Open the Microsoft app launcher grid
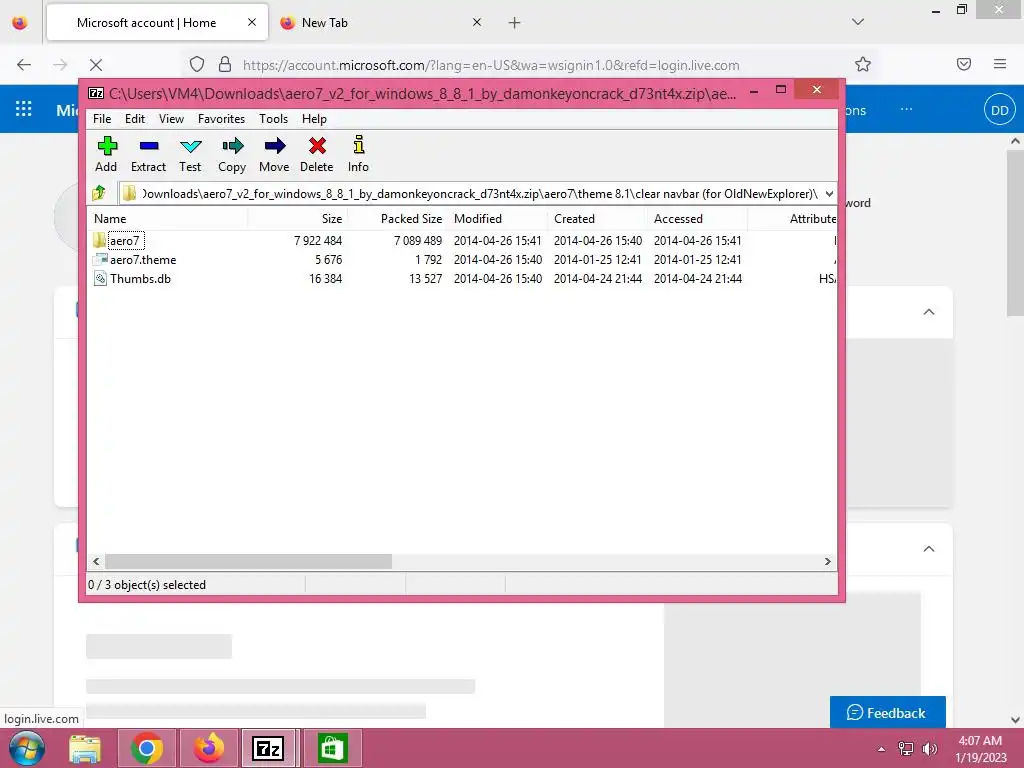This screenshot has height=768, width=1024. [24, 109]
